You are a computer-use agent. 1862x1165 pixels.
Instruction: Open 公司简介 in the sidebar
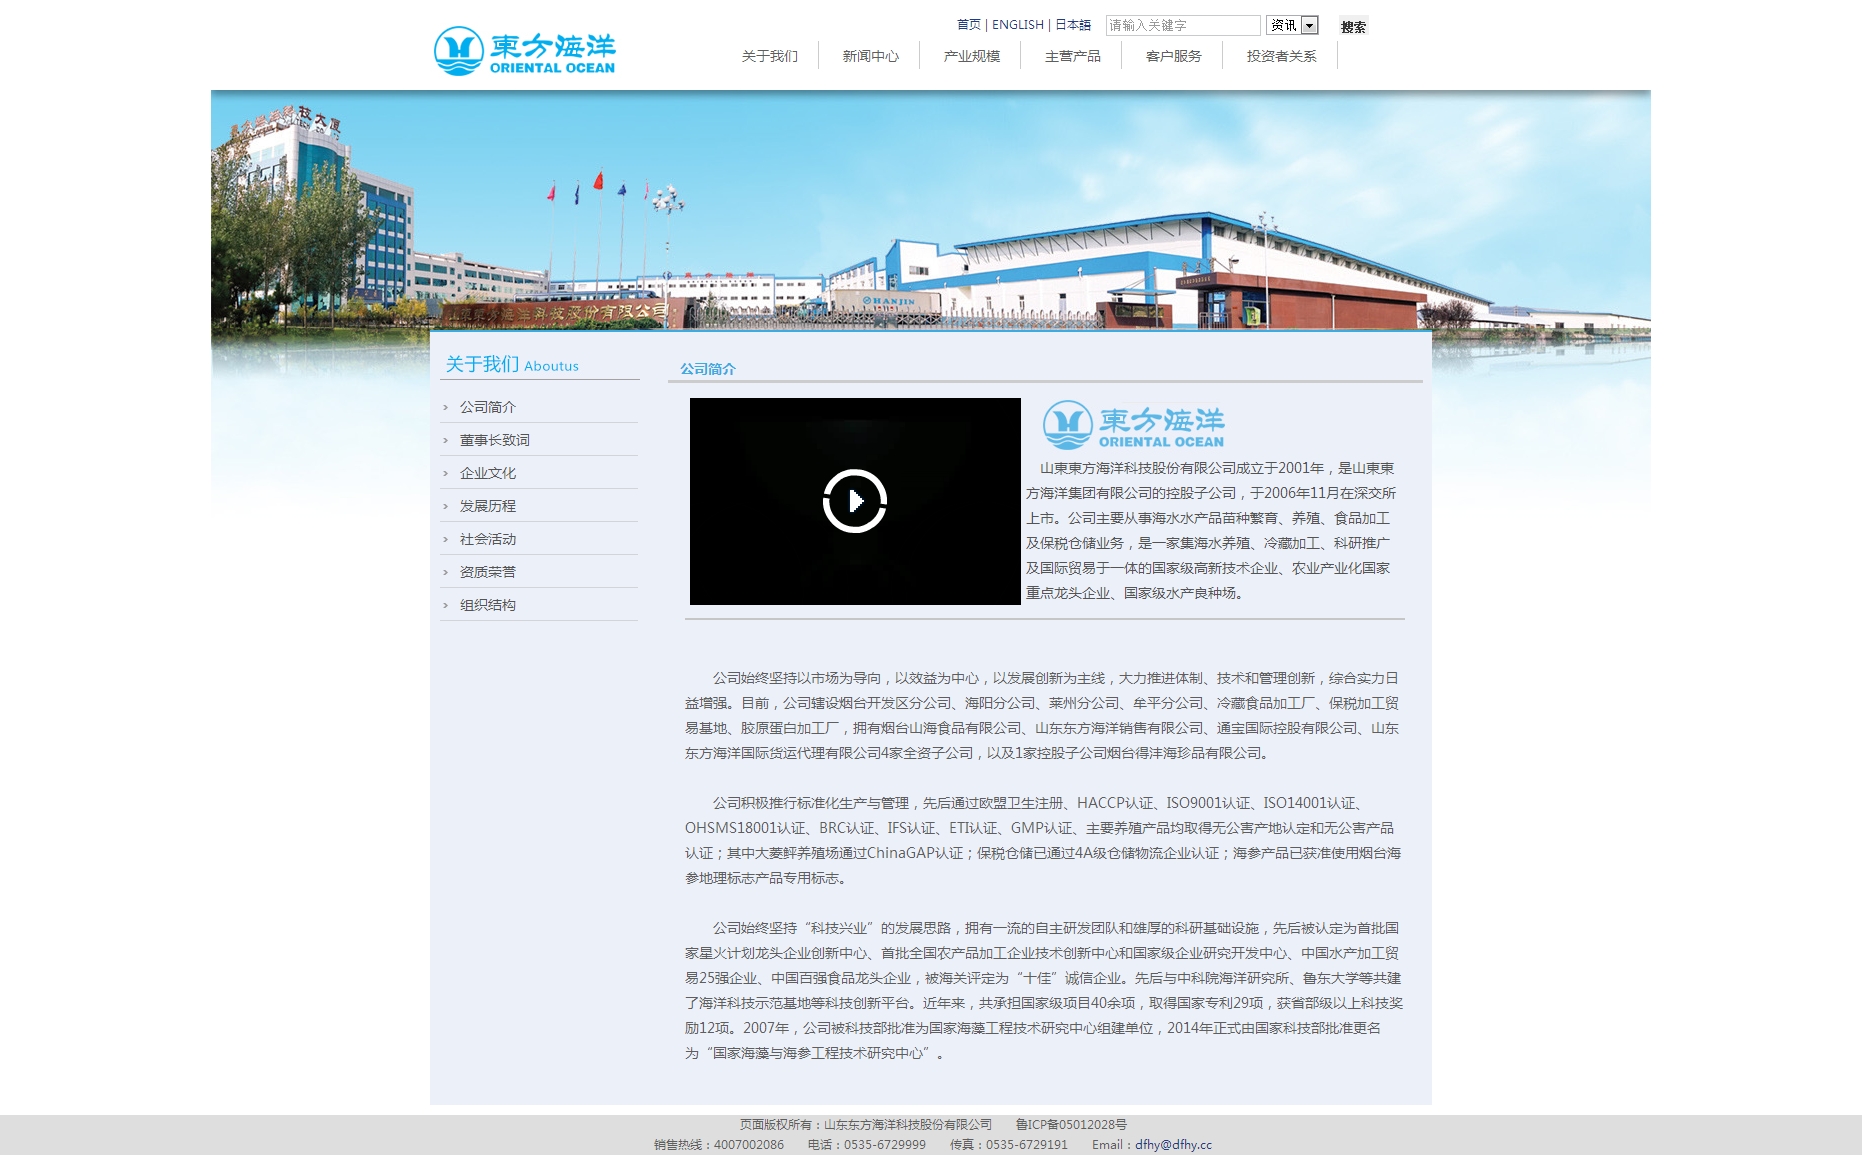(488, 407)
